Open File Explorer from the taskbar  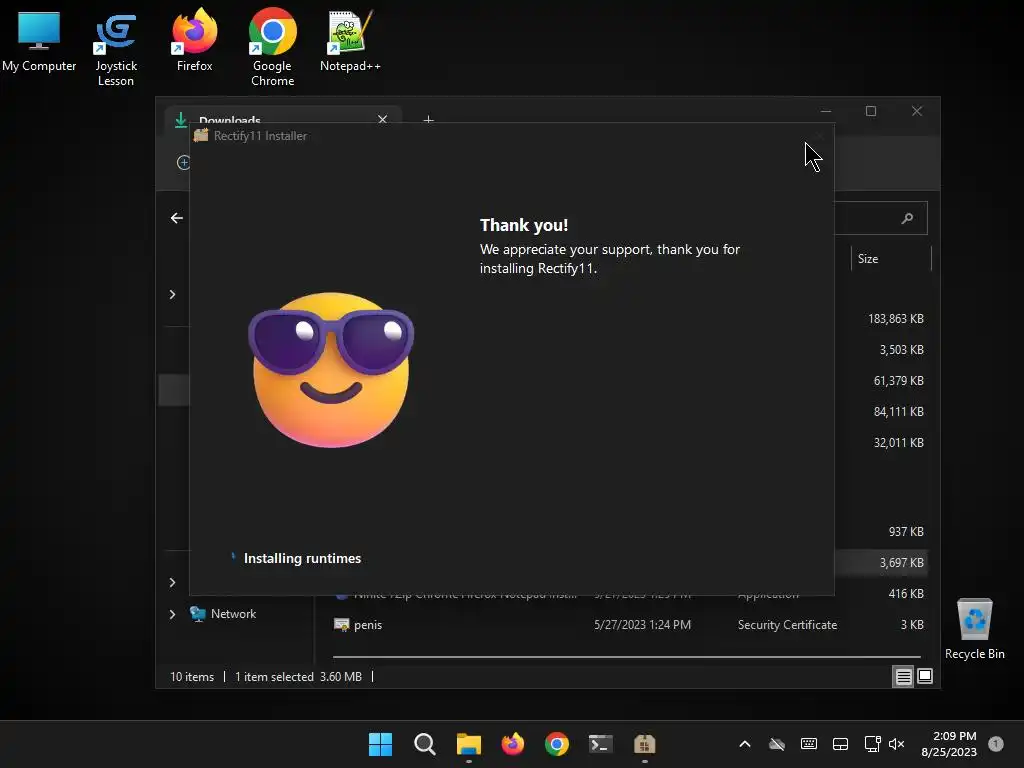pos(468,744)
